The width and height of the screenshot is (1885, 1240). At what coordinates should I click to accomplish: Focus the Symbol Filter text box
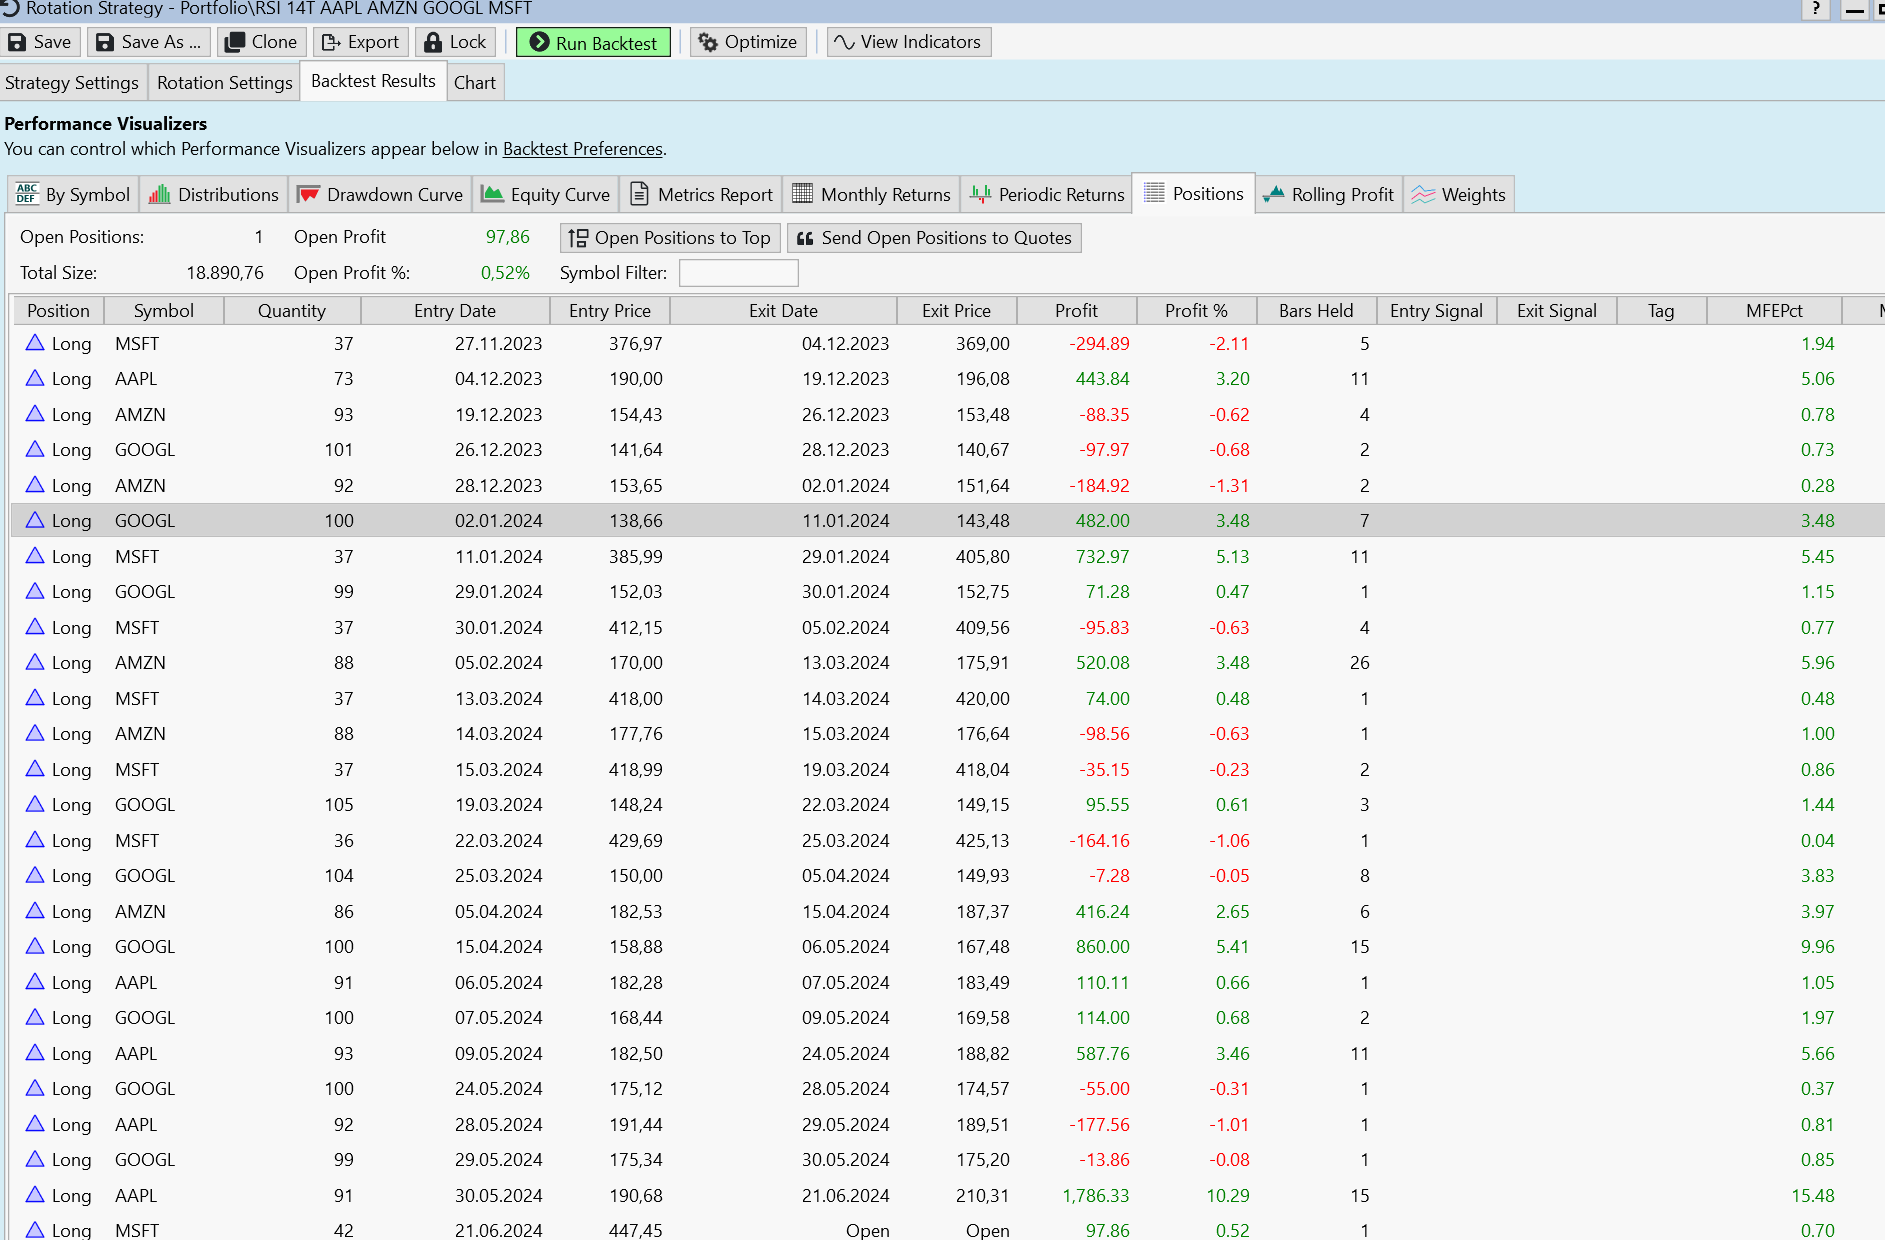click(x=738, y=273)
